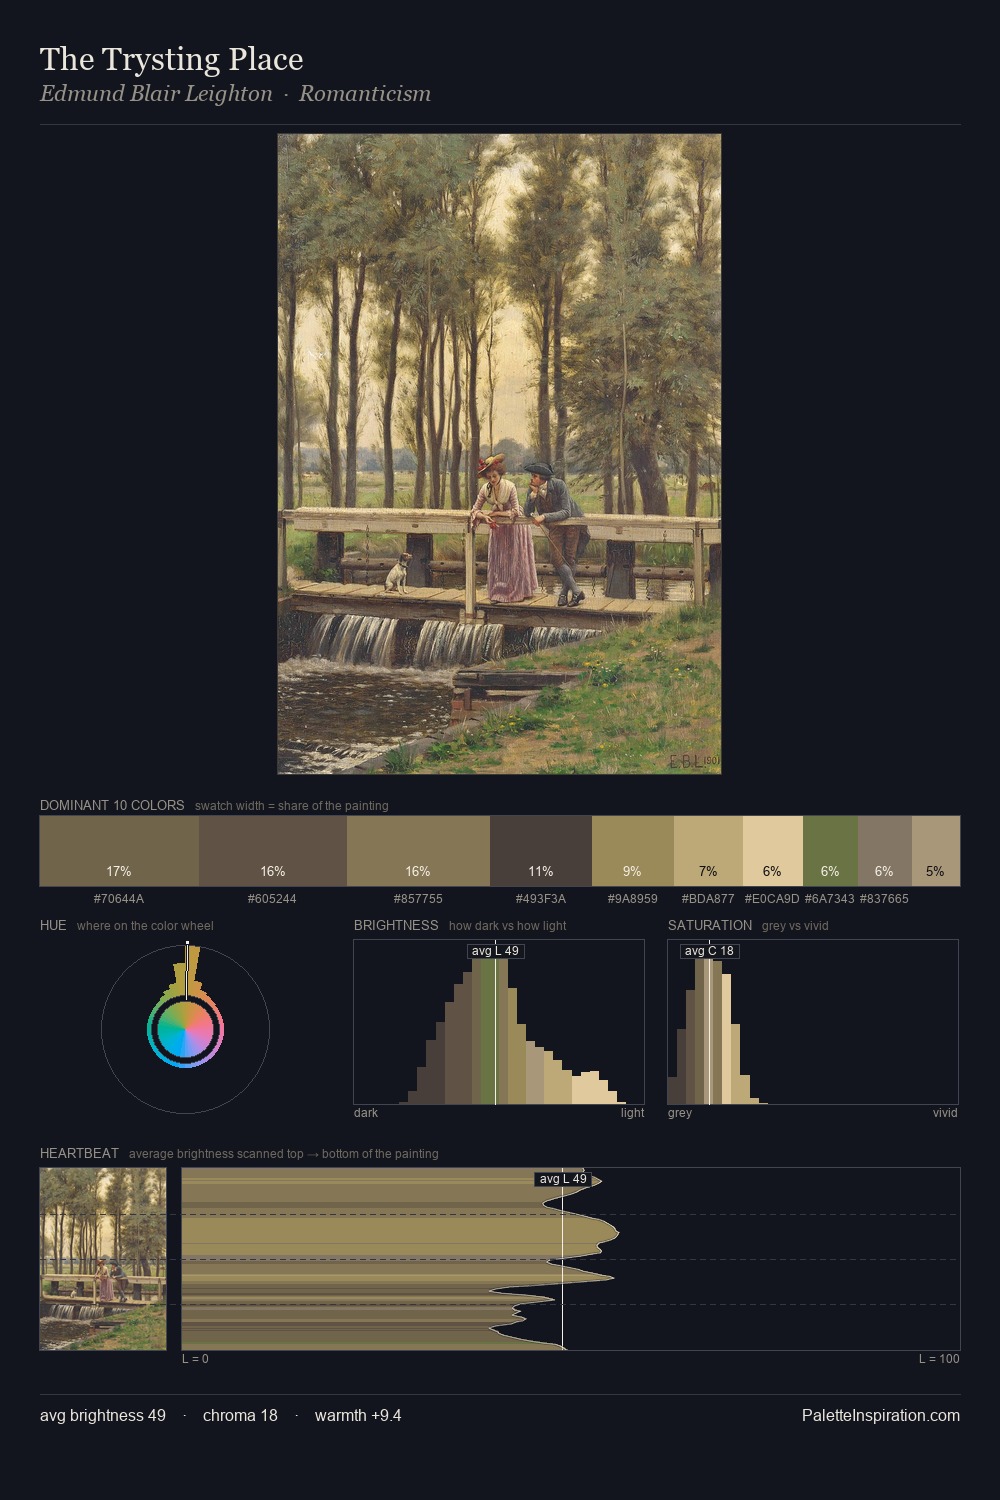Click the 'L = 0' axis label
This screenshot has height=1500, width=1000.
195,1359
